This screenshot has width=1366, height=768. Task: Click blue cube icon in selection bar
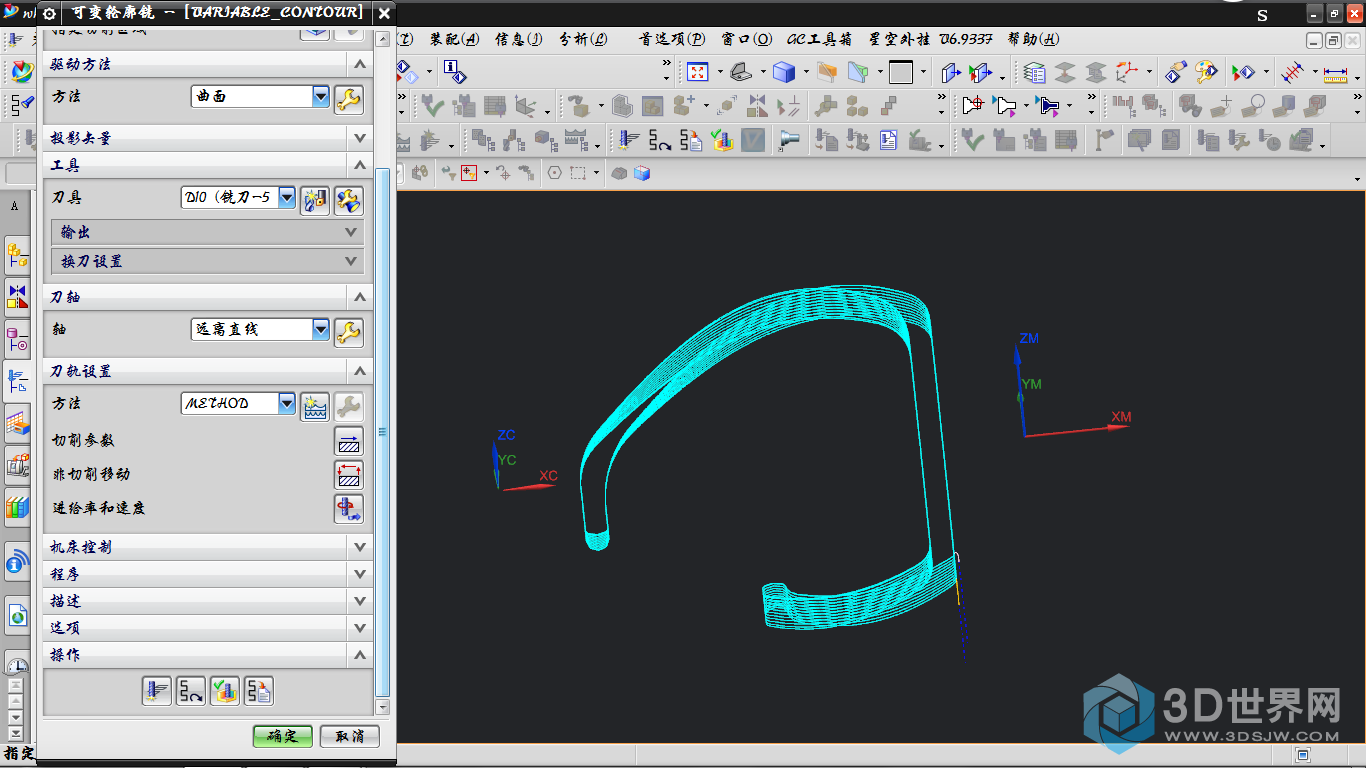point(642,173)
